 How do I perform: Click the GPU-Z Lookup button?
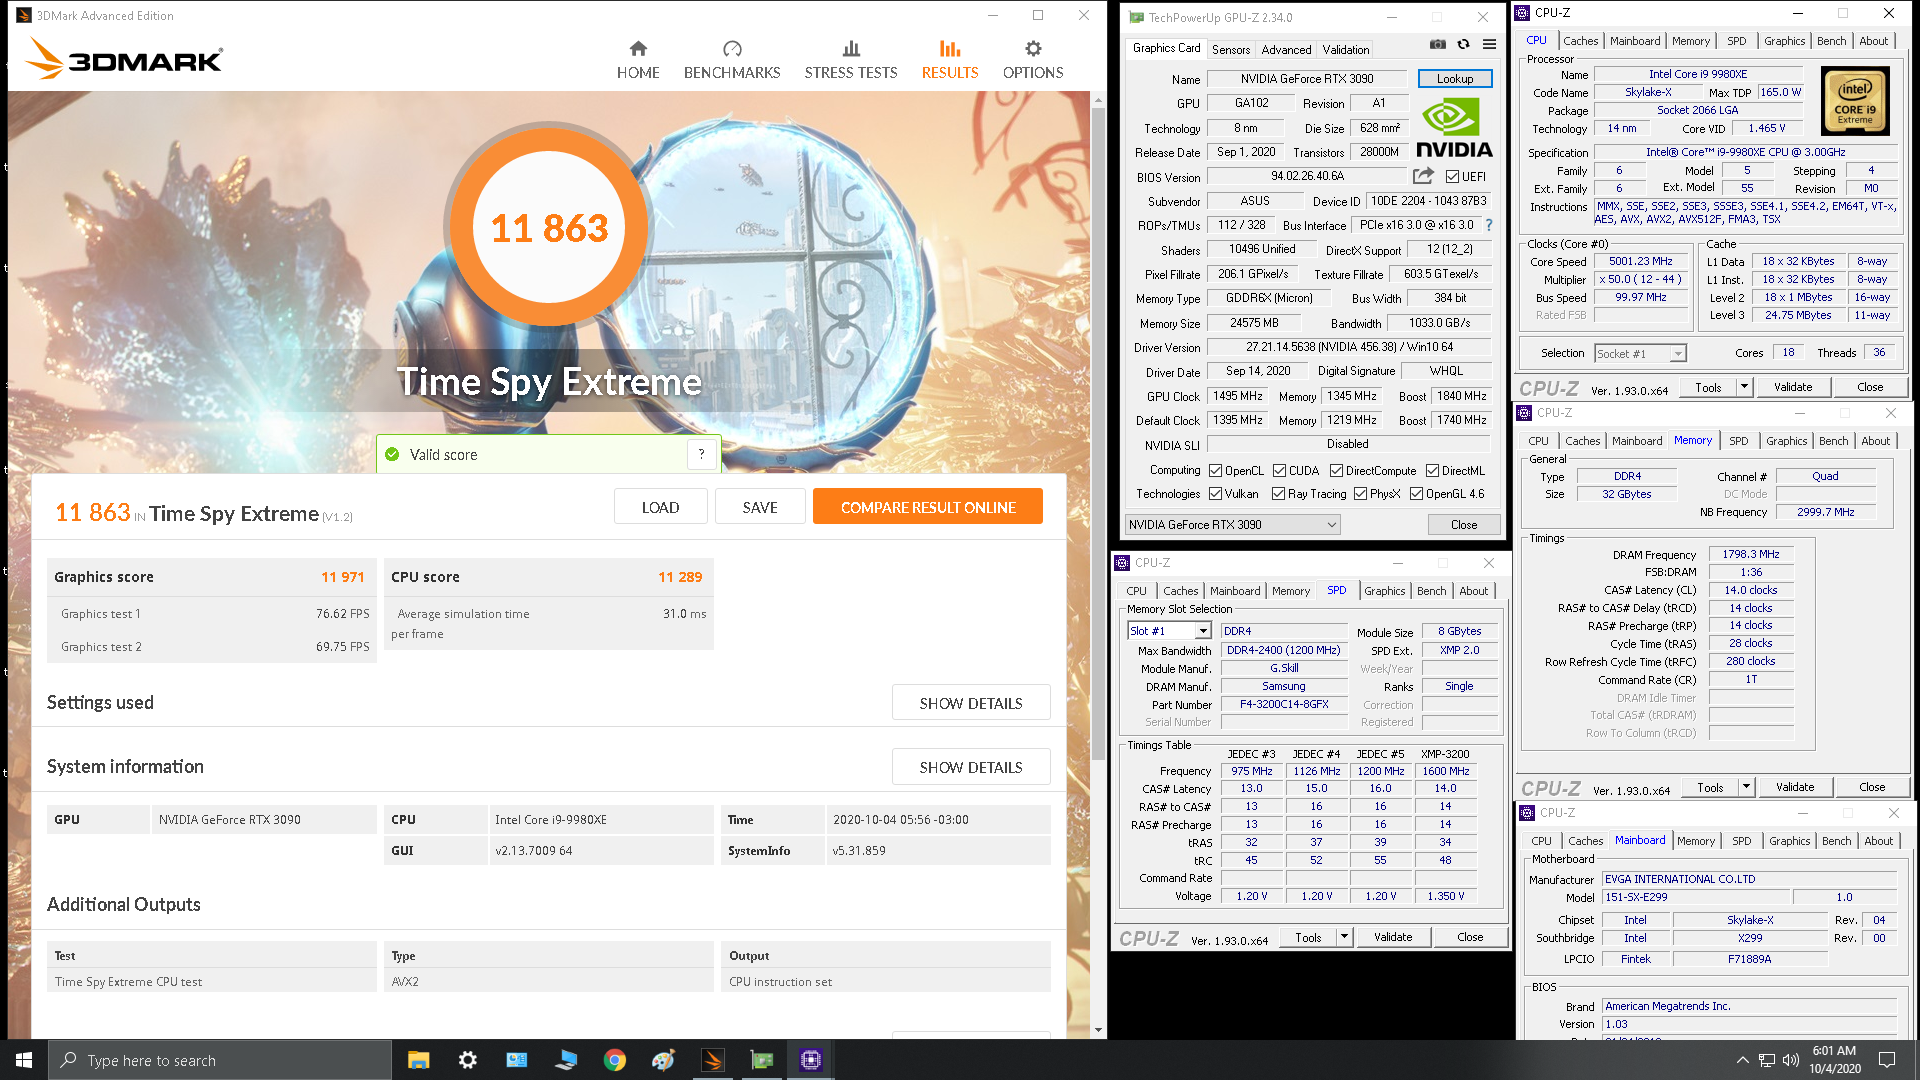pos(1455,79)
